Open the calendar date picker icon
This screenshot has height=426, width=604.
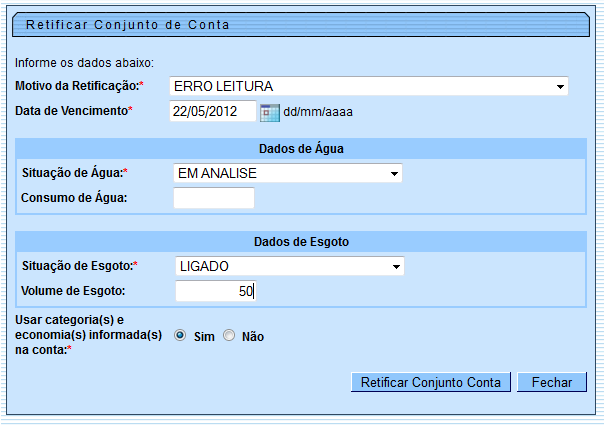[x=269, y=111]
